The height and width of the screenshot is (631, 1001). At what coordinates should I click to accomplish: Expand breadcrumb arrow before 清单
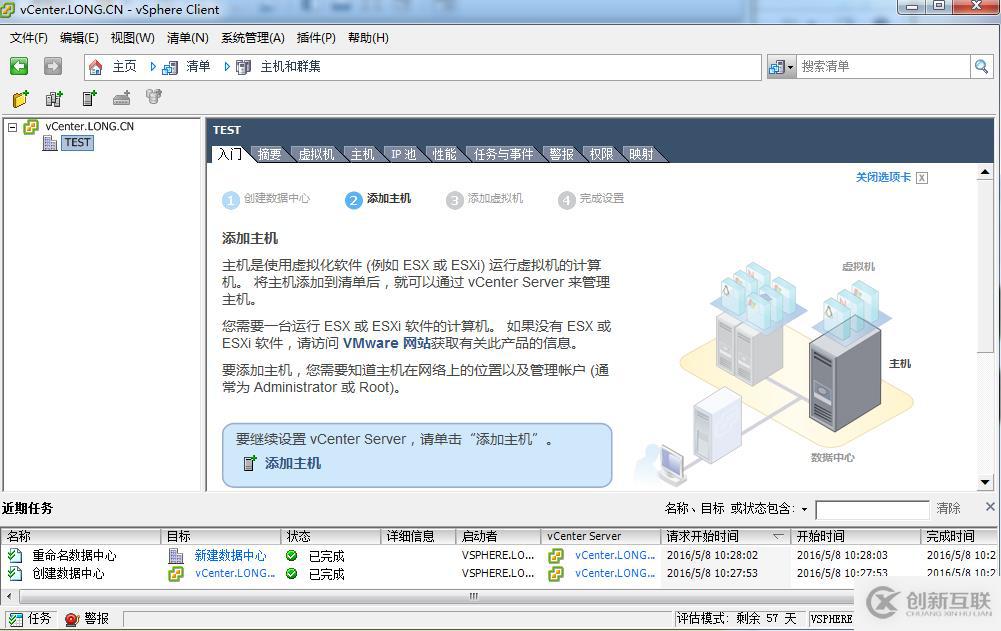[x=153, y=66]
